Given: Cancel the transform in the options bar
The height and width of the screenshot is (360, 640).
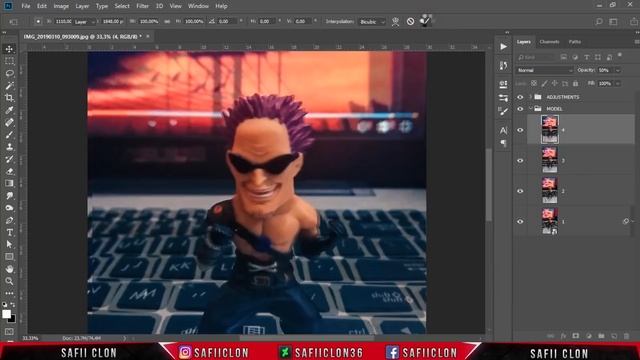Looking at the screenshot, I should pyautogui.click(x=410, y=21).
